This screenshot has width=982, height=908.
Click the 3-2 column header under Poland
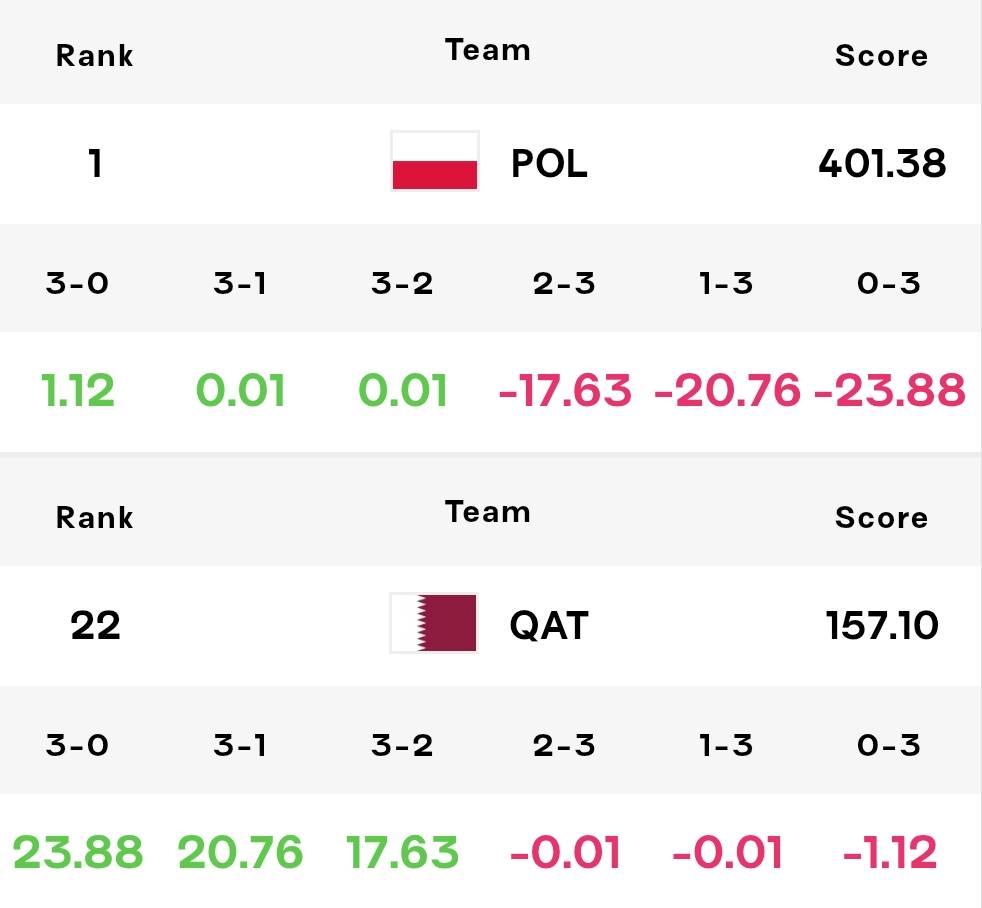[x=402, y=284]
